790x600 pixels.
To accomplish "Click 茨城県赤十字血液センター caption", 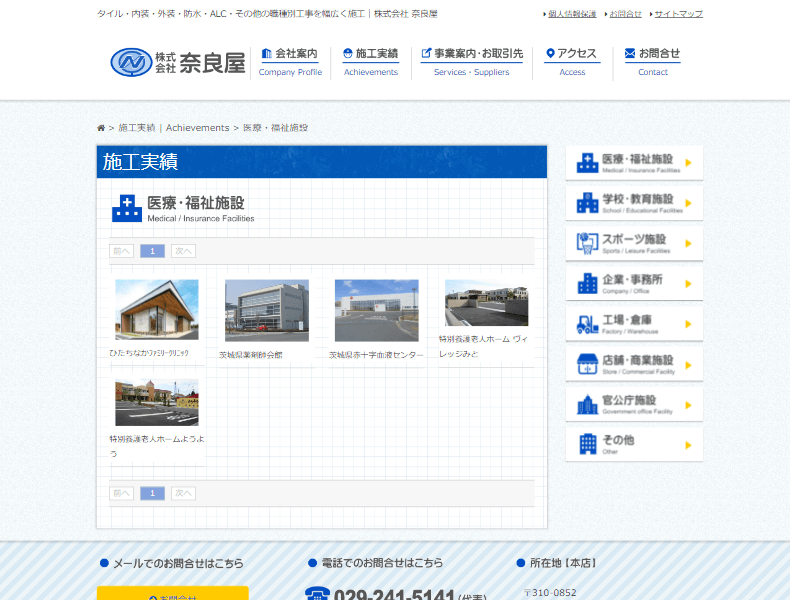I will click(x=376, y=355).
